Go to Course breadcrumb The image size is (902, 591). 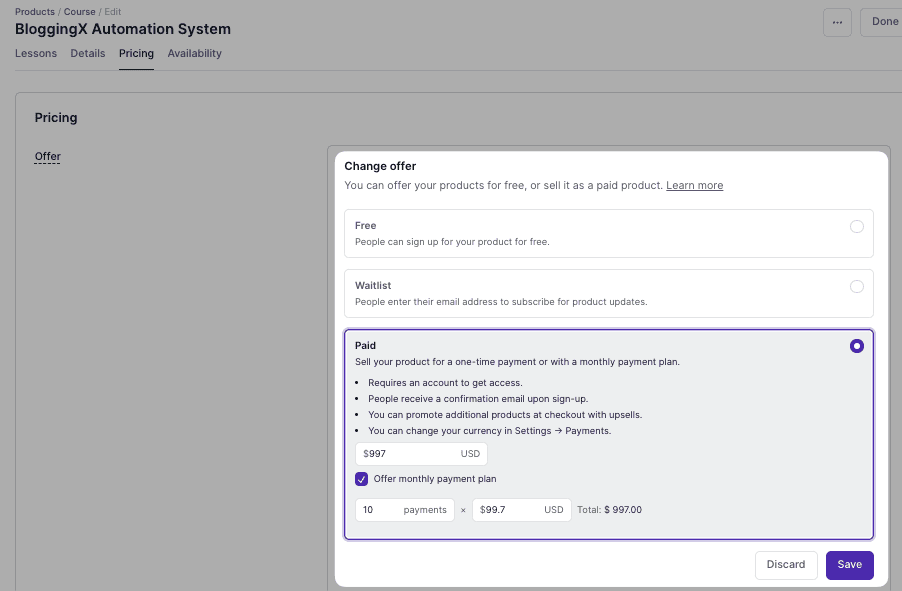click(x=79, y=12)
